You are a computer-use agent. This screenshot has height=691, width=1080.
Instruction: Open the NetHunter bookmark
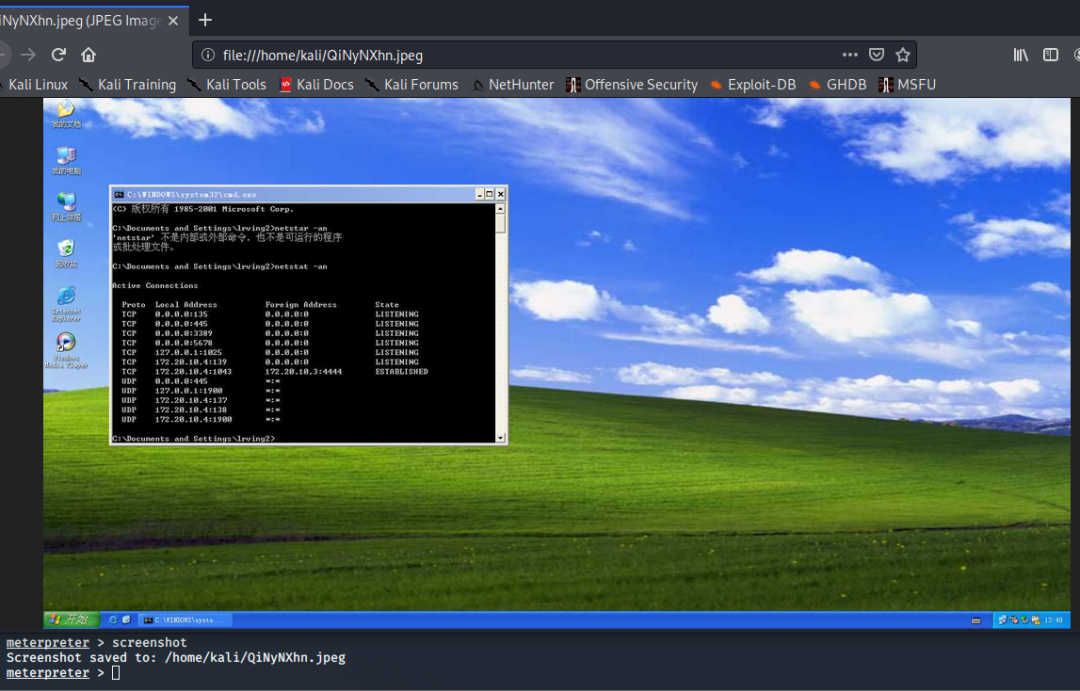[513, 85]
